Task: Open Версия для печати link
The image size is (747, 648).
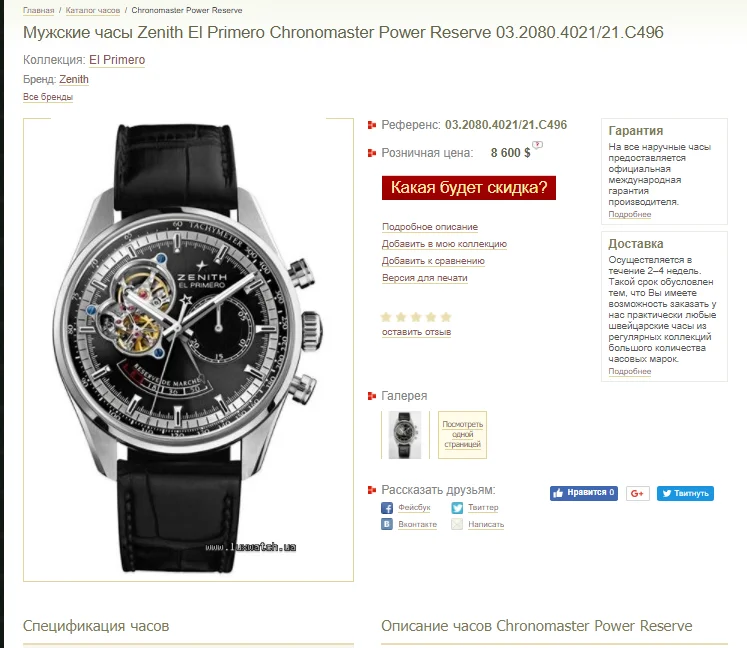Action: (x=424, y=278)
